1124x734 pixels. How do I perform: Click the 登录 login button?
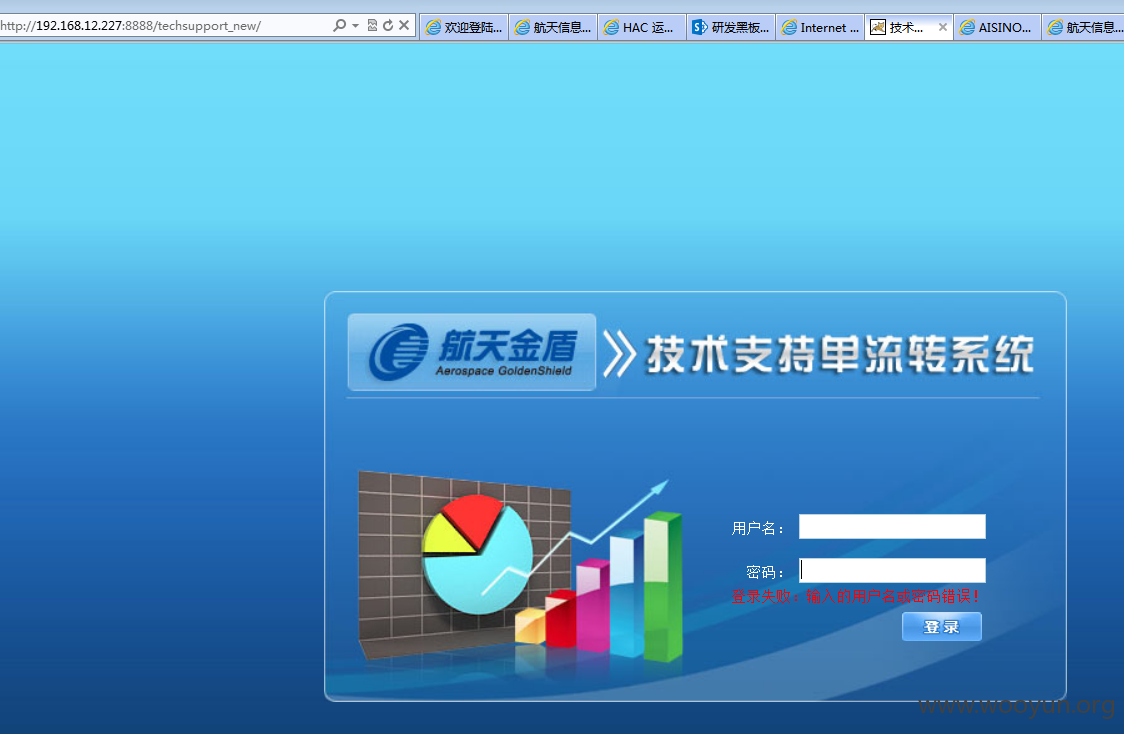[x=942, y=627]
